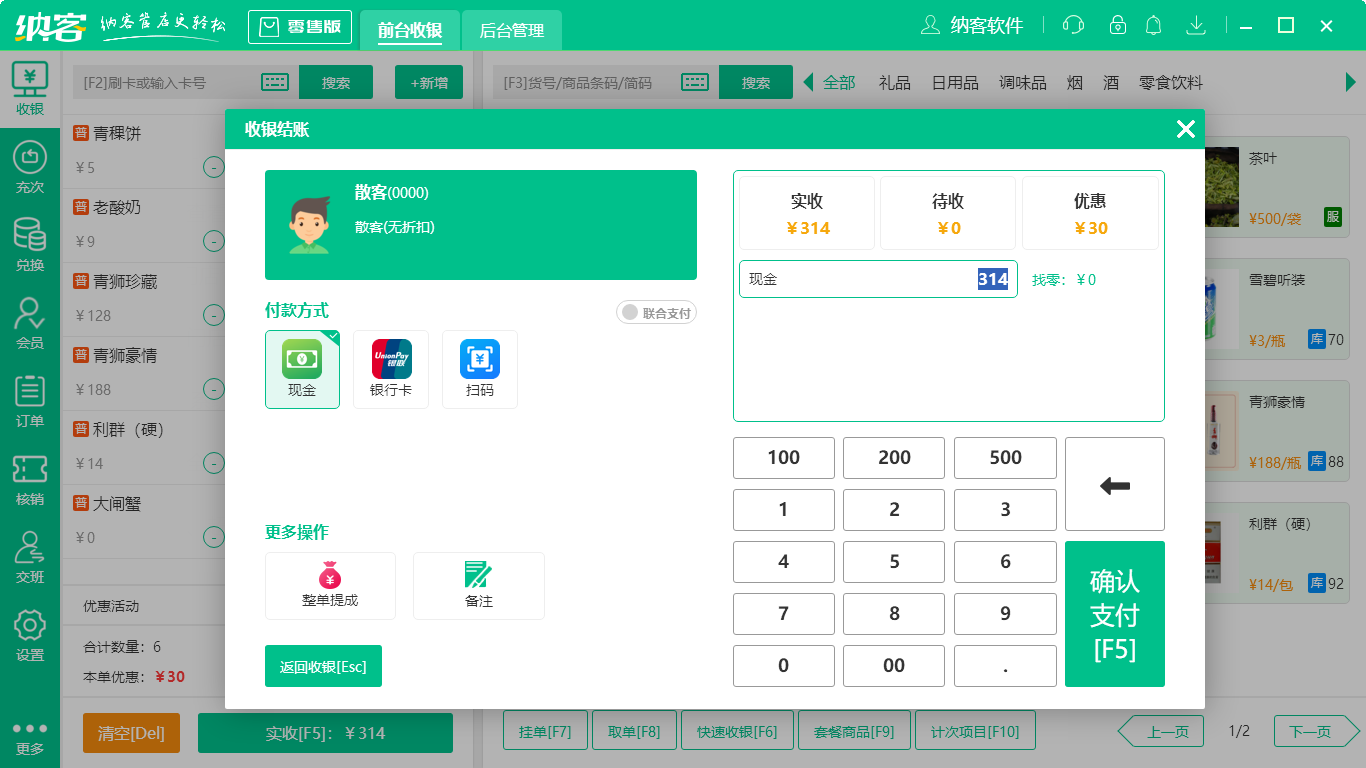Switch to the 后台管理 tab
The height and width of the screenshot is (768, 1366).
(512, 31)
